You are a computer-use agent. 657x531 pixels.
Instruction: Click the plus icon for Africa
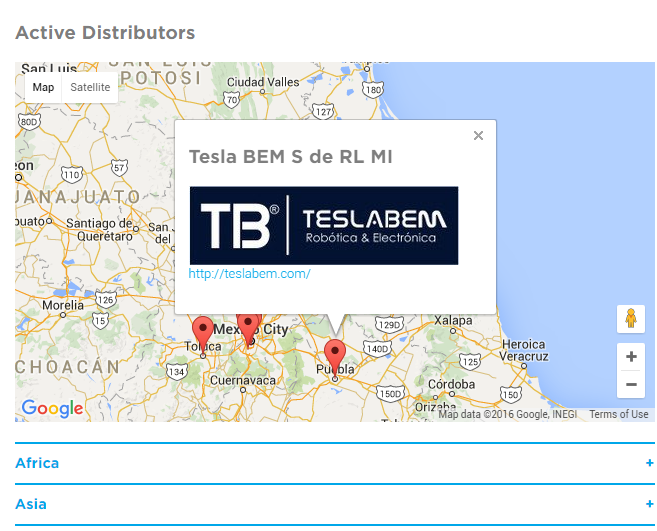(649, 463)
